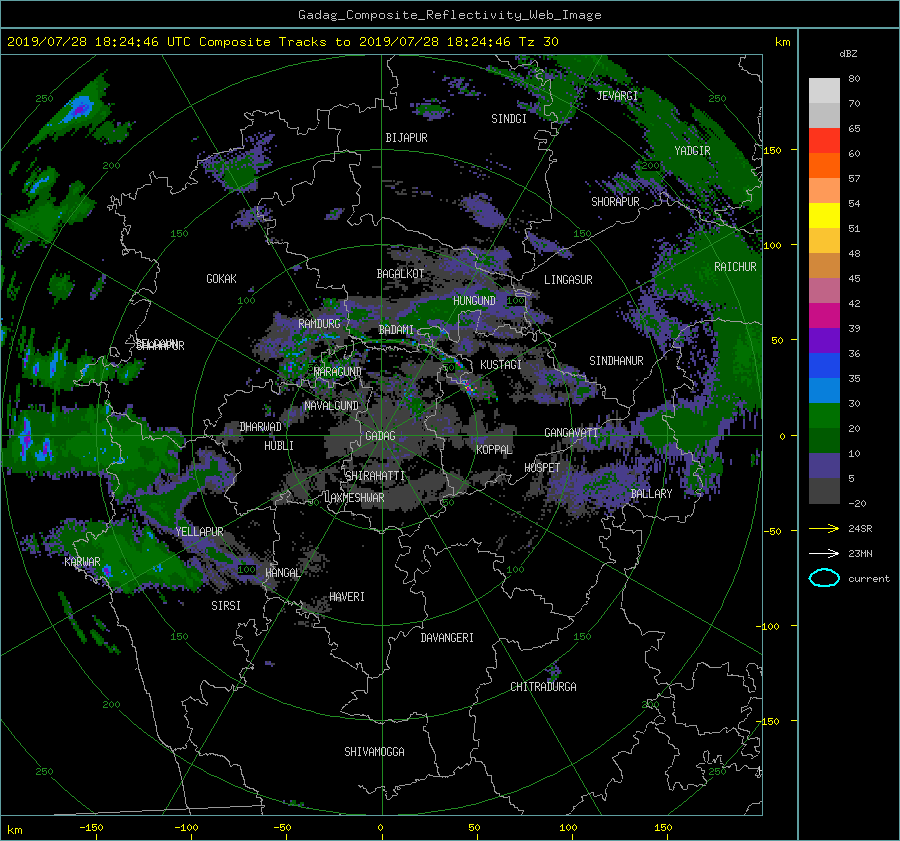Click the NAVALGUND city label
Viewport: 900px width, 841px height.
pyautogui.click(x=331, y=406)
